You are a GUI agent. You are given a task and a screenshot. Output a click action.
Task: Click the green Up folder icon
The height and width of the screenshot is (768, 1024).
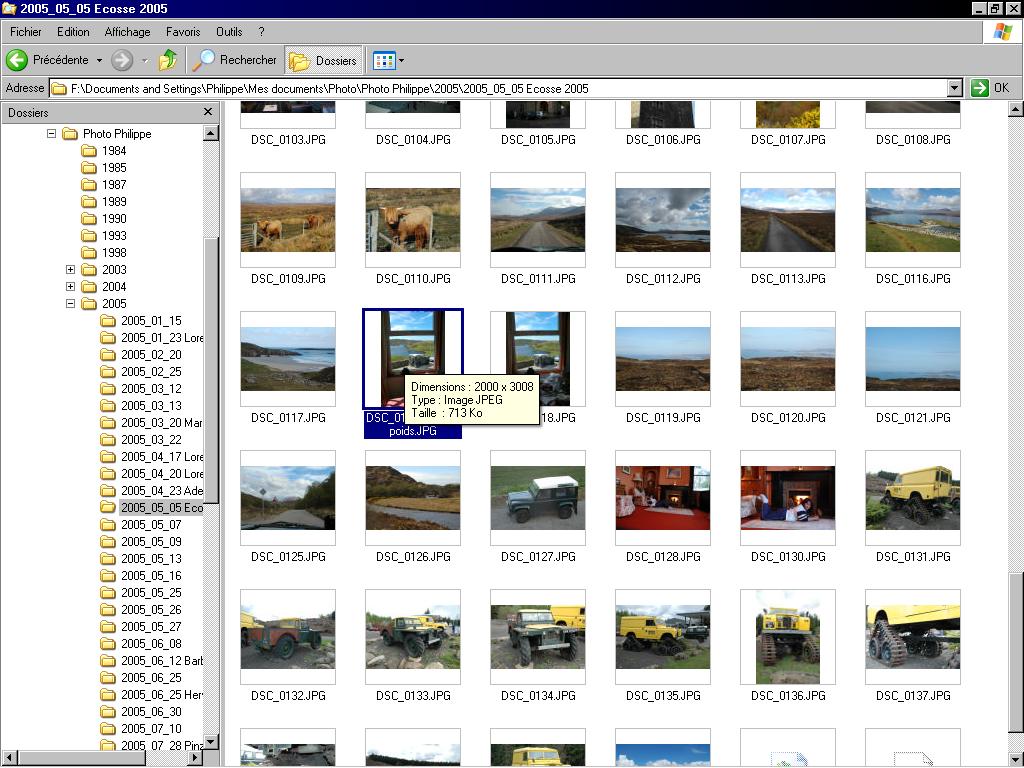click(168, 60)
